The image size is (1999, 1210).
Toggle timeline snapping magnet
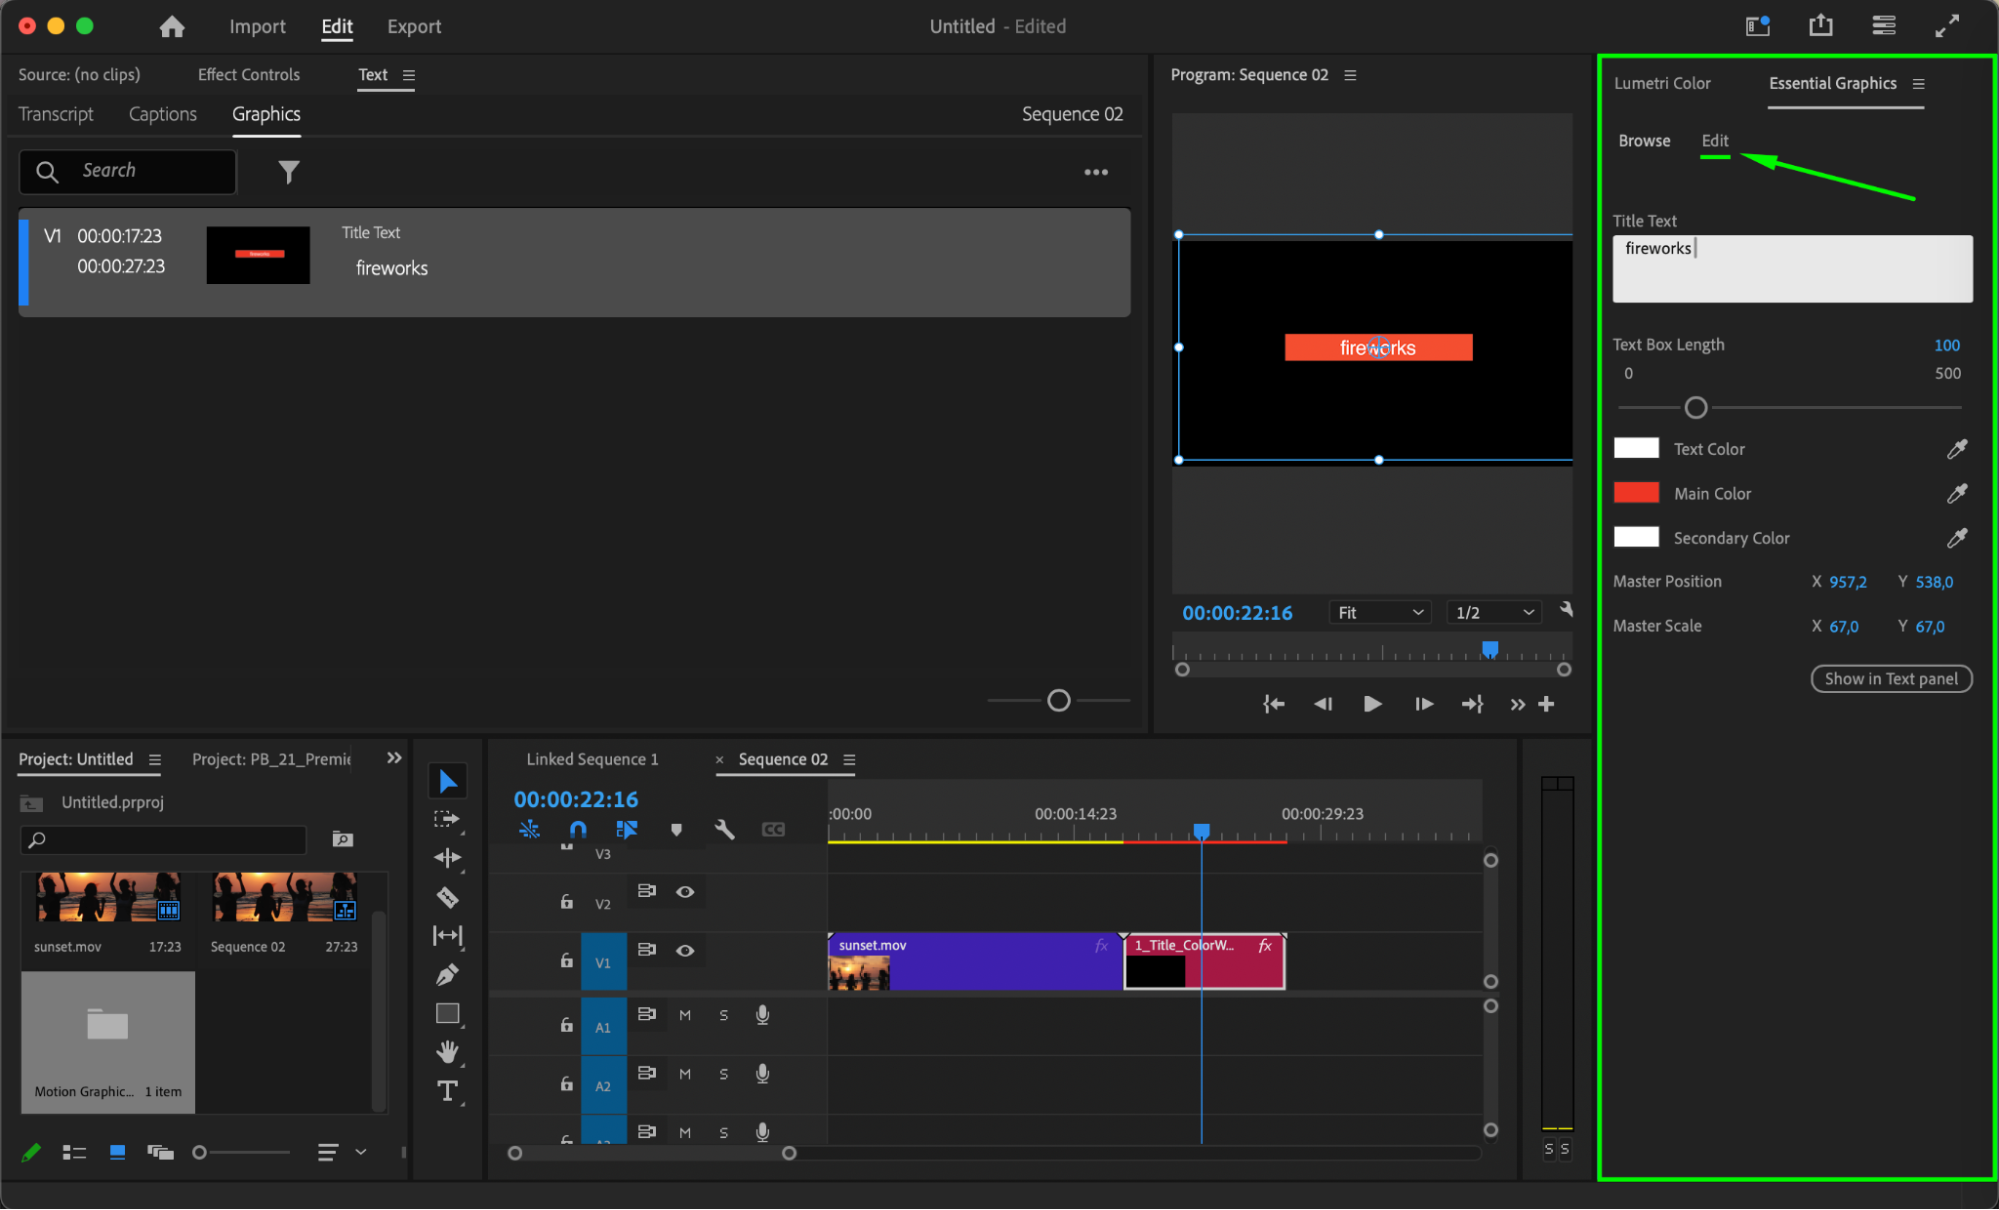click(578, 829)
